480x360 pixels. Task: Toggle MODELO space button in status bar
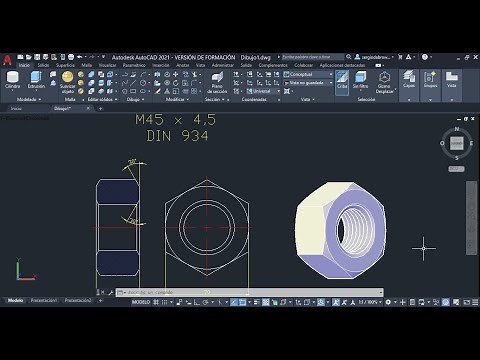pos(141,302)
